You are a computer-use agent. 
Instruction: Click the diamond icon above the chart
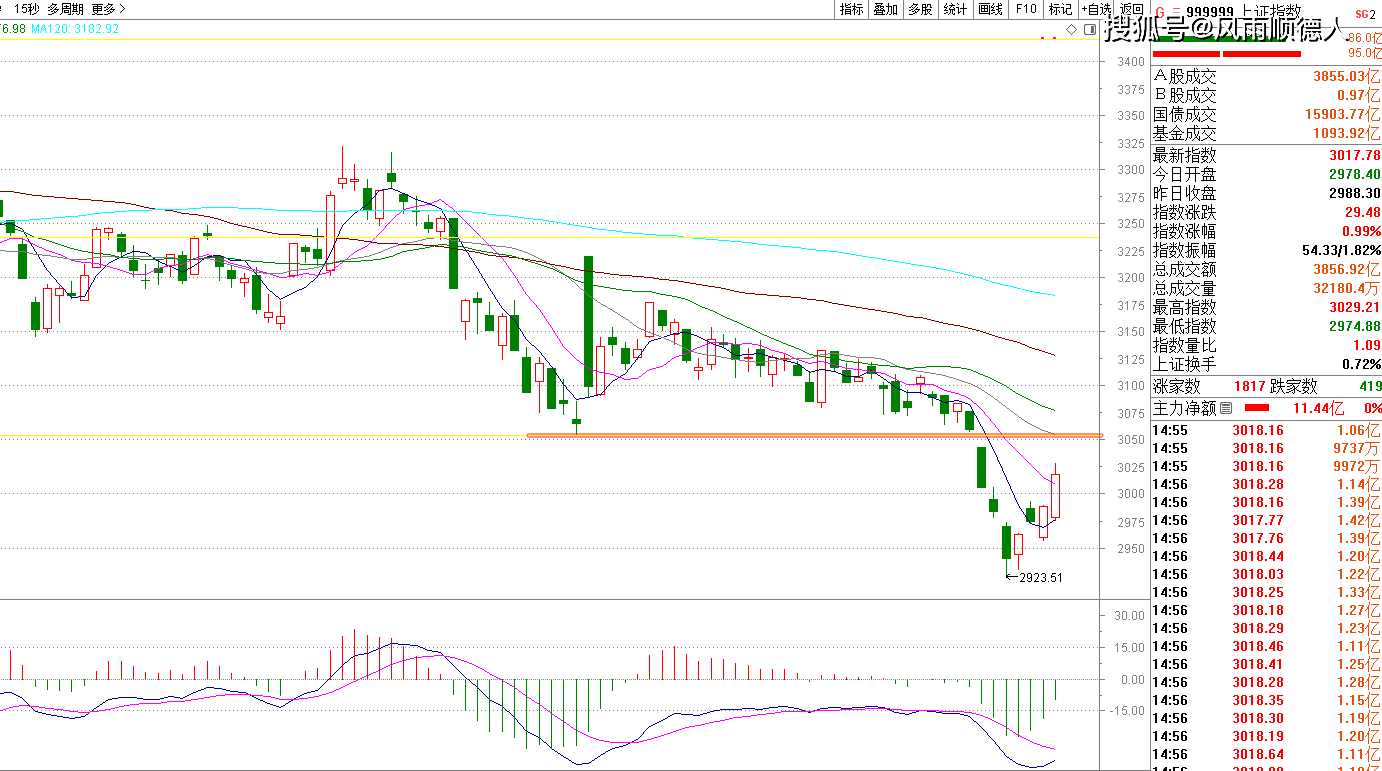(x=1071, y=29)
